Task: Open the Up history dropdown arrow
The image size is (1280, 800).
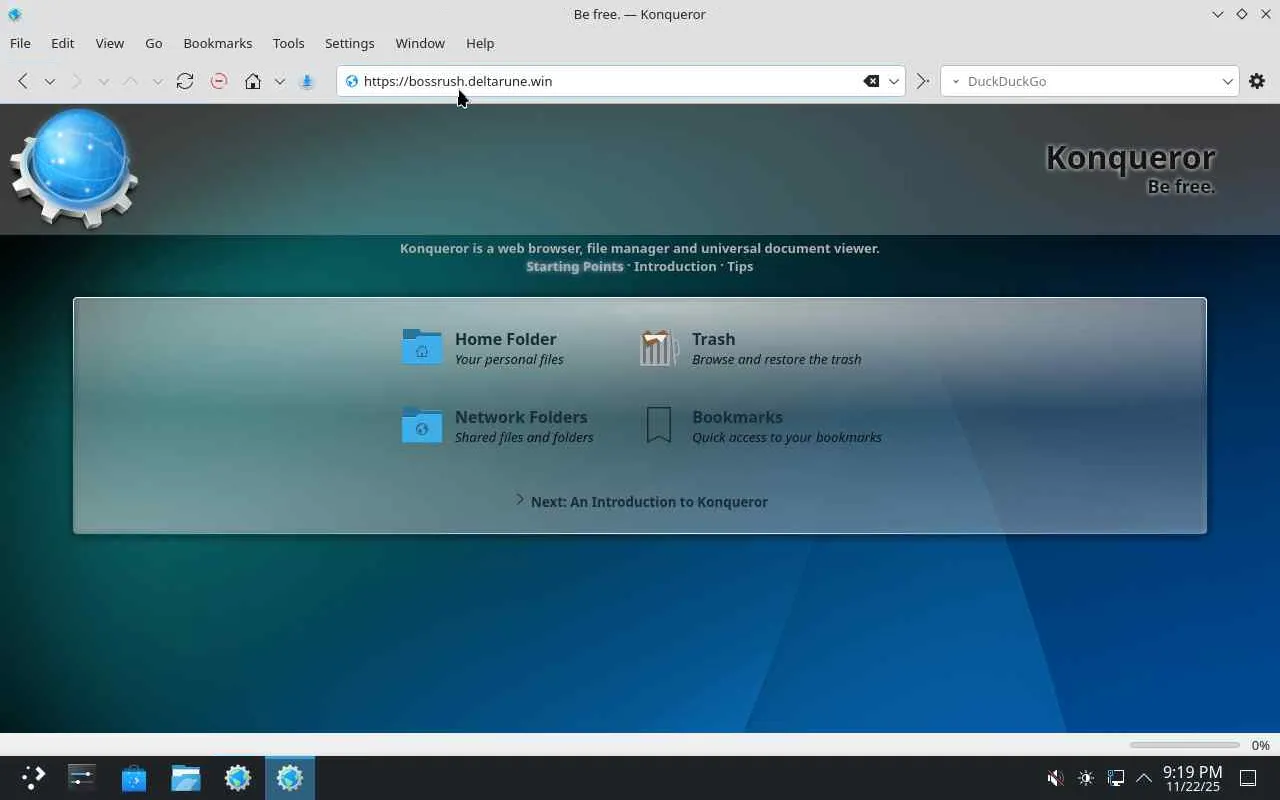Action: click(x=157, y=81)
